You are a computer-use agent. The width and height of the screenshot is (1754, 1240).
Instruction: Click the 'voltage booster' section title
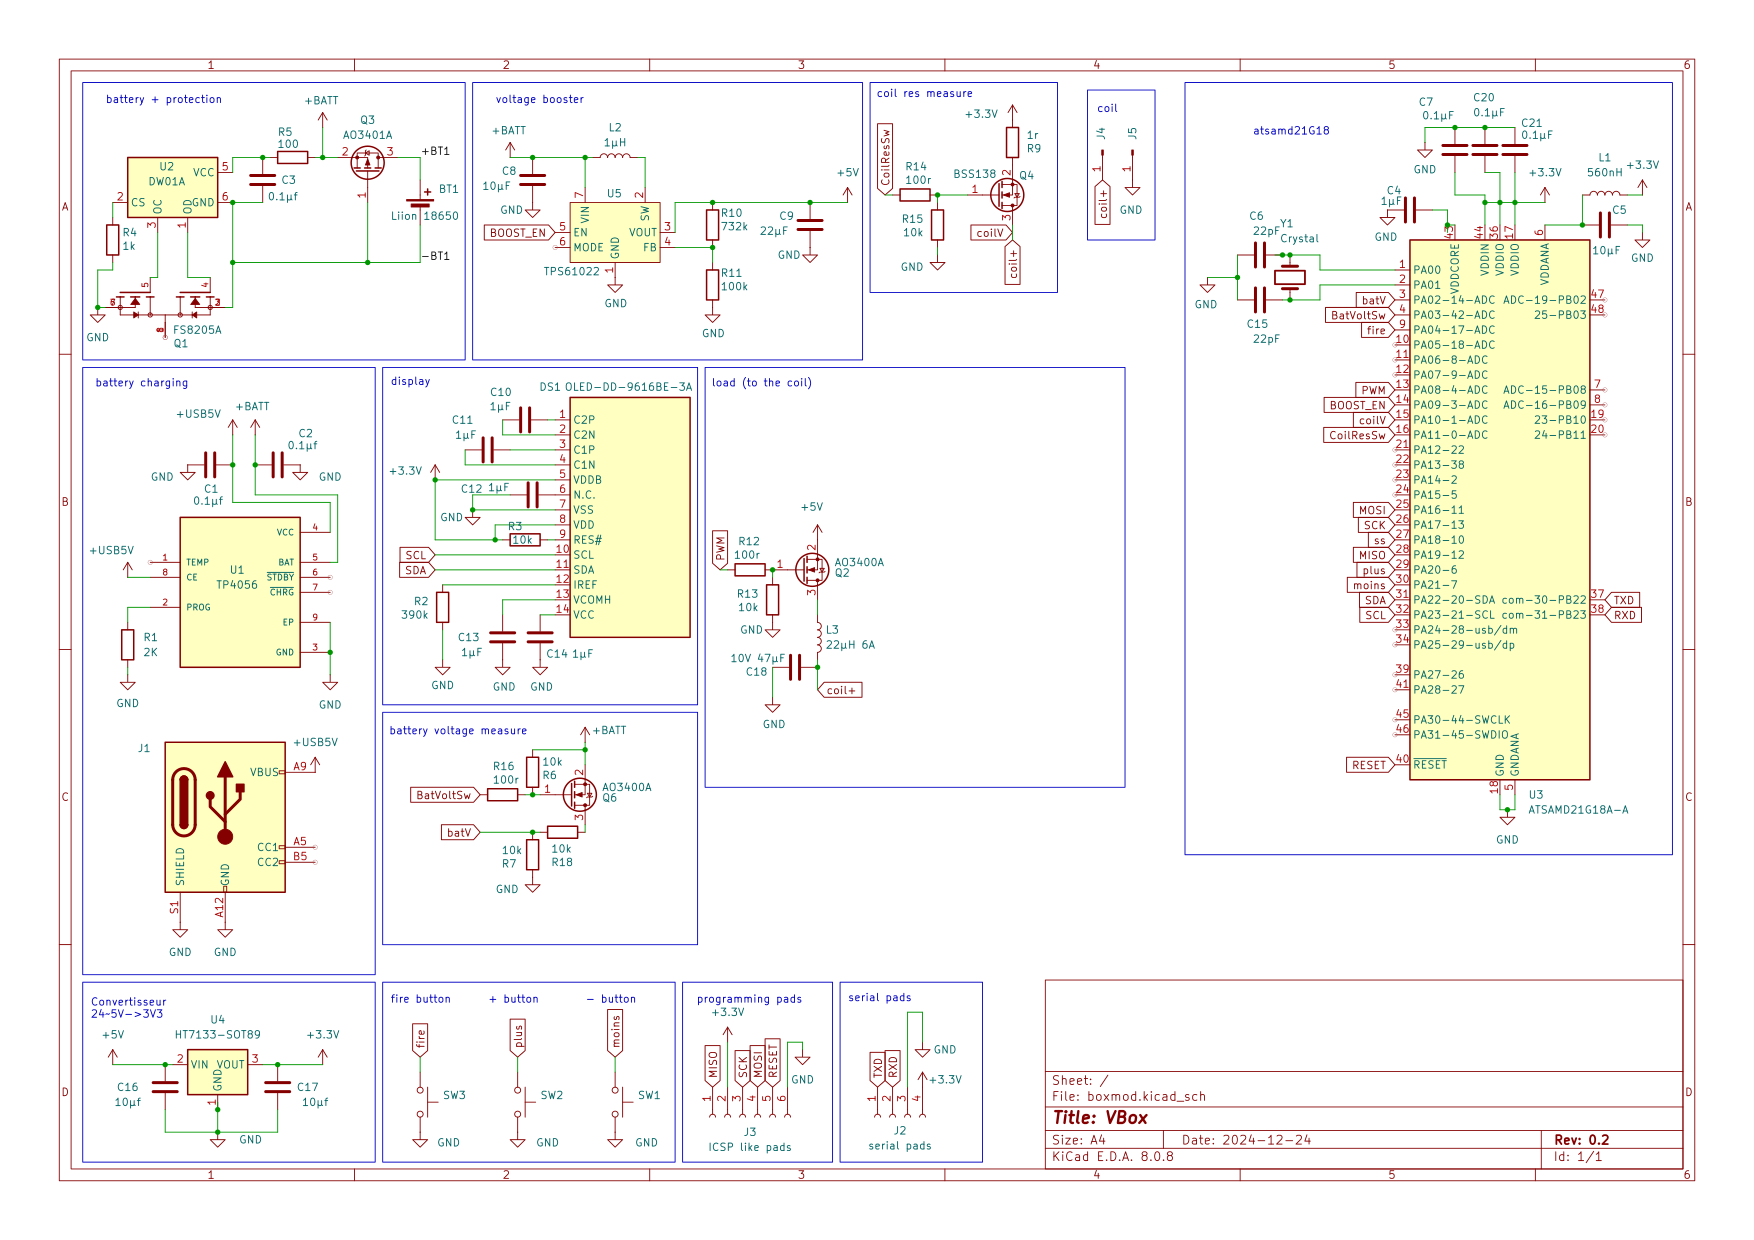540,99
